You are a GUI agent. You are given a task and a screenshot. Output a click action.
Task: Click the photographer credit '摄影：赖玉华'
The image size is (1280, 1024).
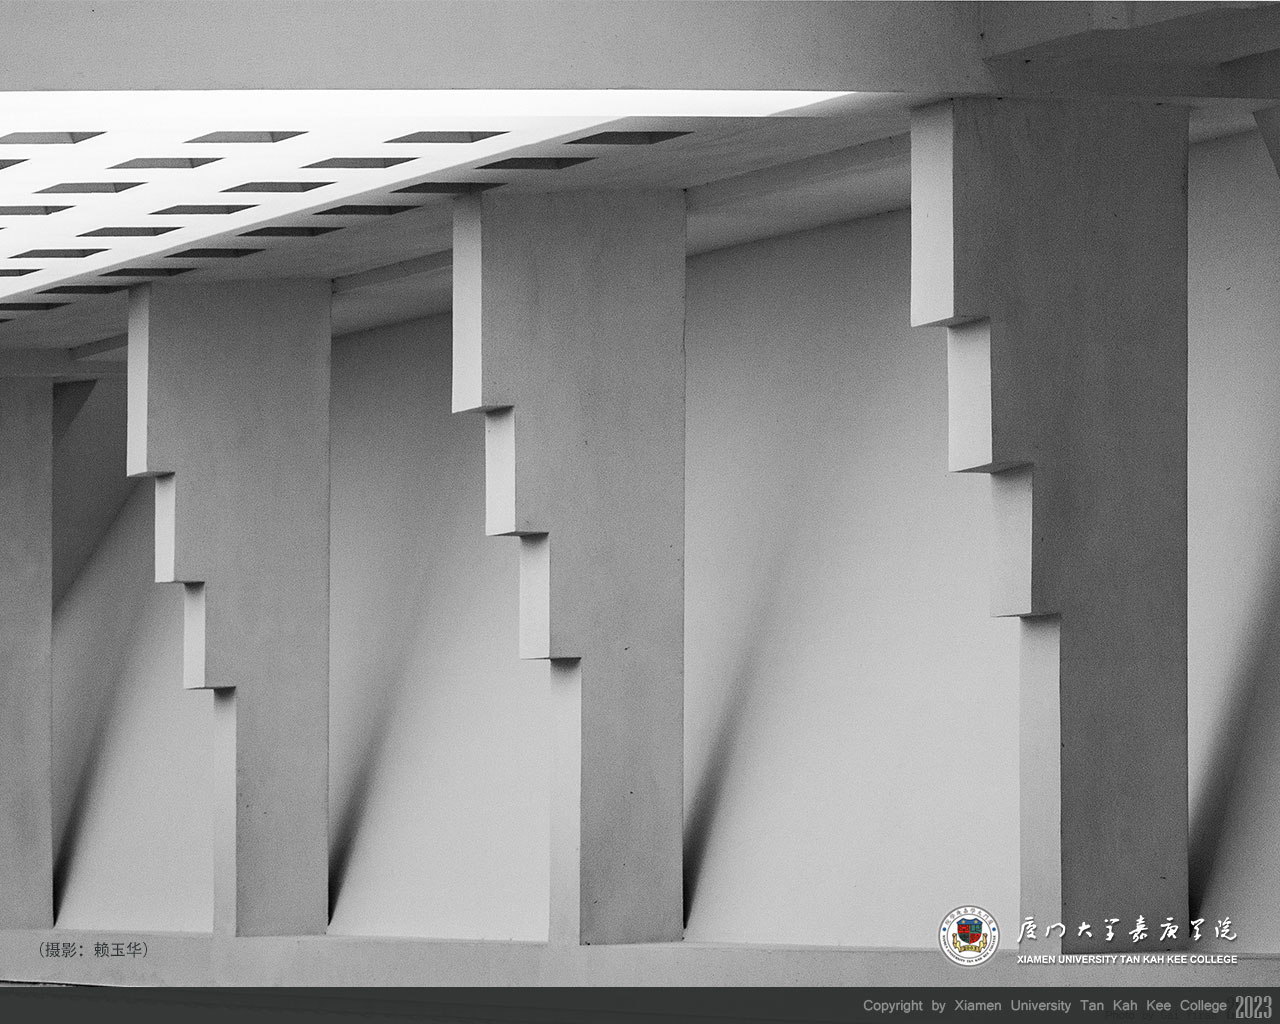coord(93,949)
